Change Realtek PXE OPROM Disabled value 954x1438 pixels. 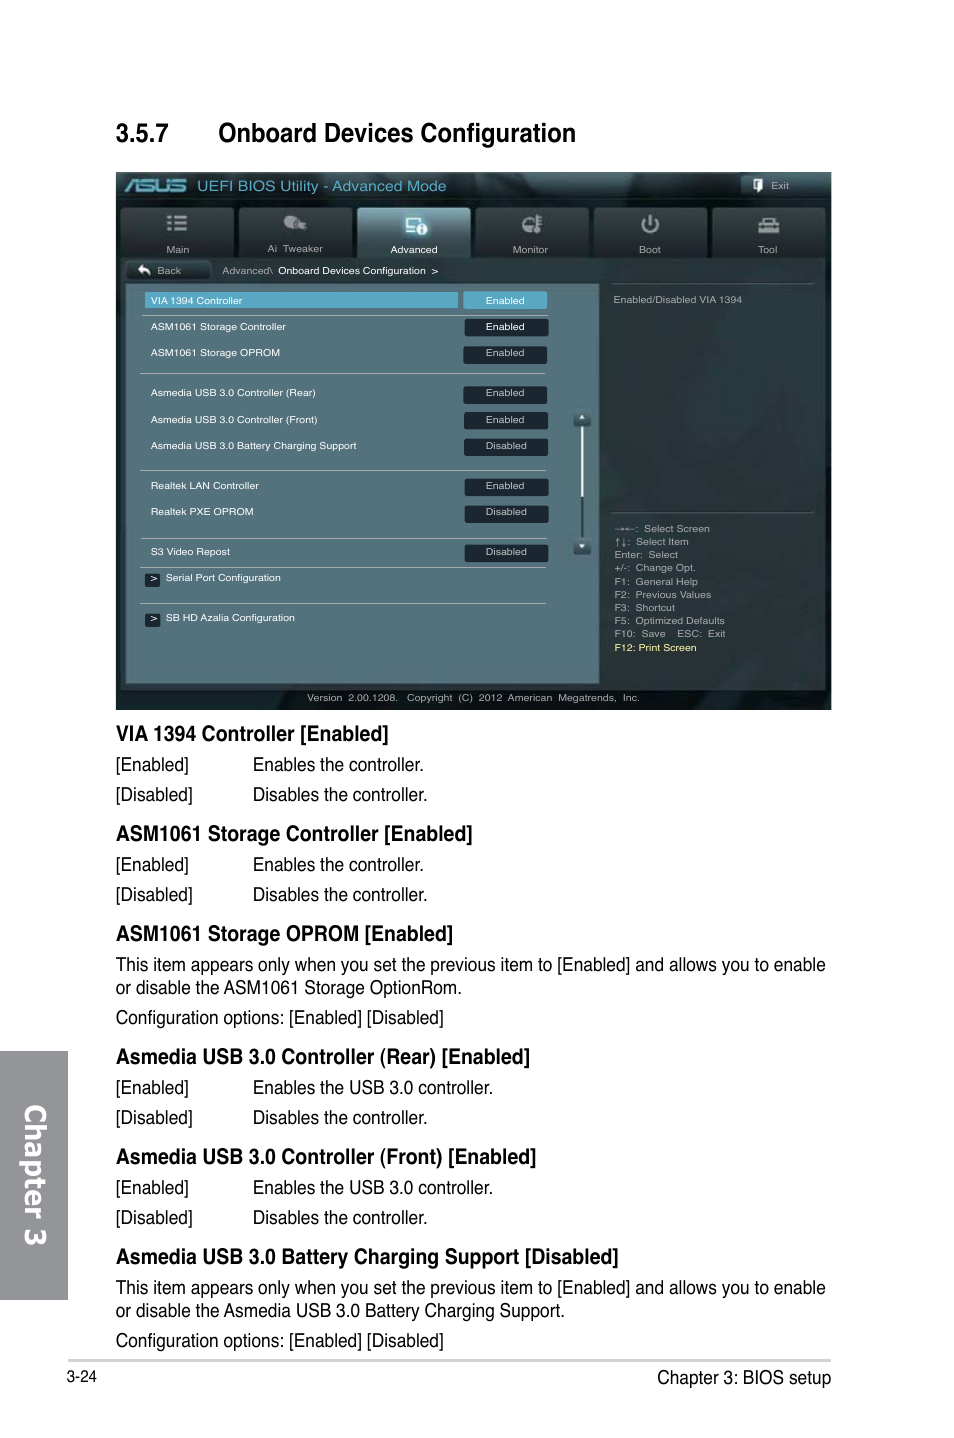(x=505, y=512)
